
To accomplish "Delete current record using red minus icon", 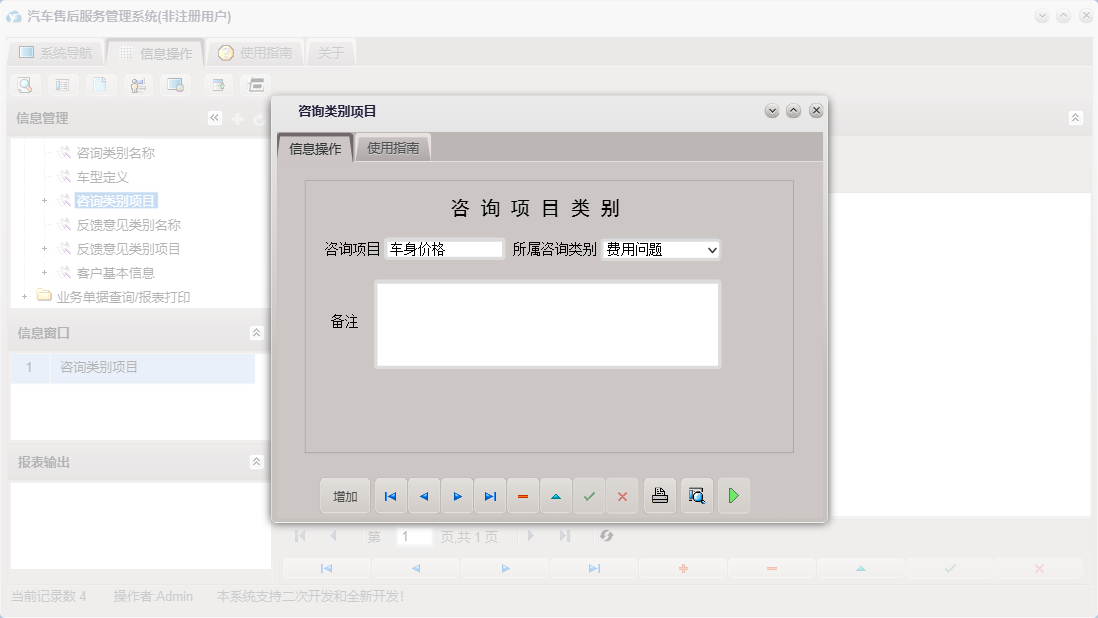I will (523, 495).
